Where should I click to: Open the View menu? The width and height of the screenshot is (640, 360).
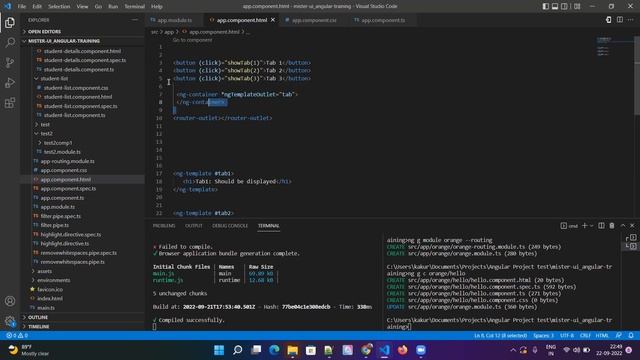click(x=82, y=7)
